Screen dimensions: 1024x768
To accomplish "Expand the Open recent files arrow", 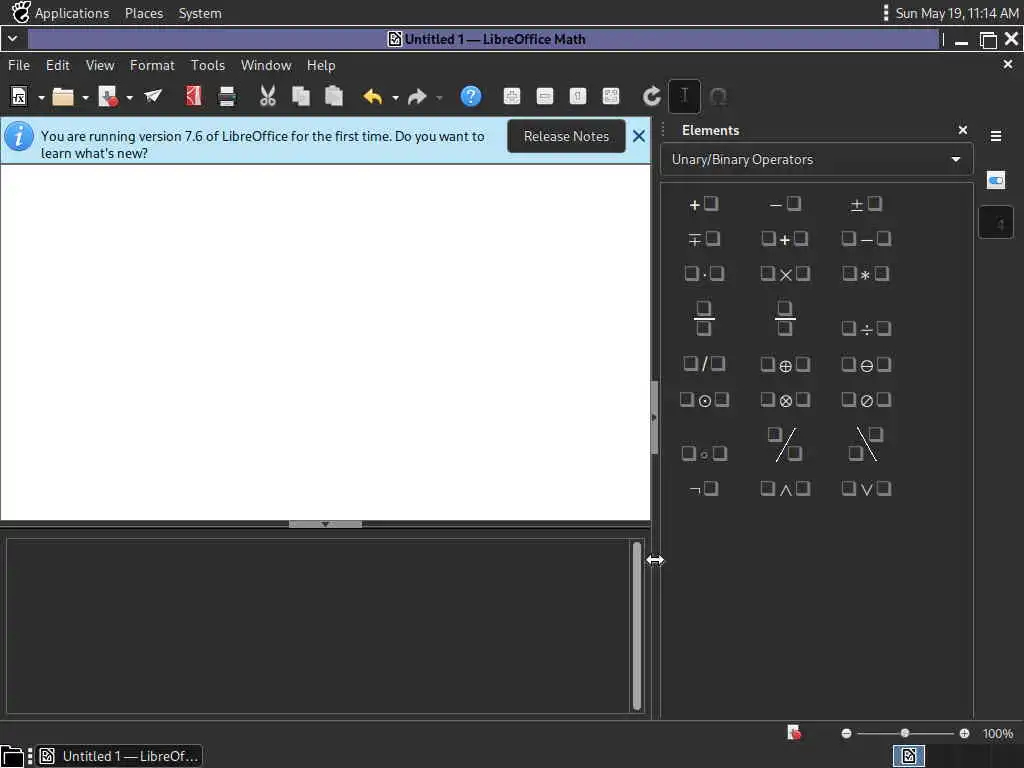I will click(x=86, y=97).
